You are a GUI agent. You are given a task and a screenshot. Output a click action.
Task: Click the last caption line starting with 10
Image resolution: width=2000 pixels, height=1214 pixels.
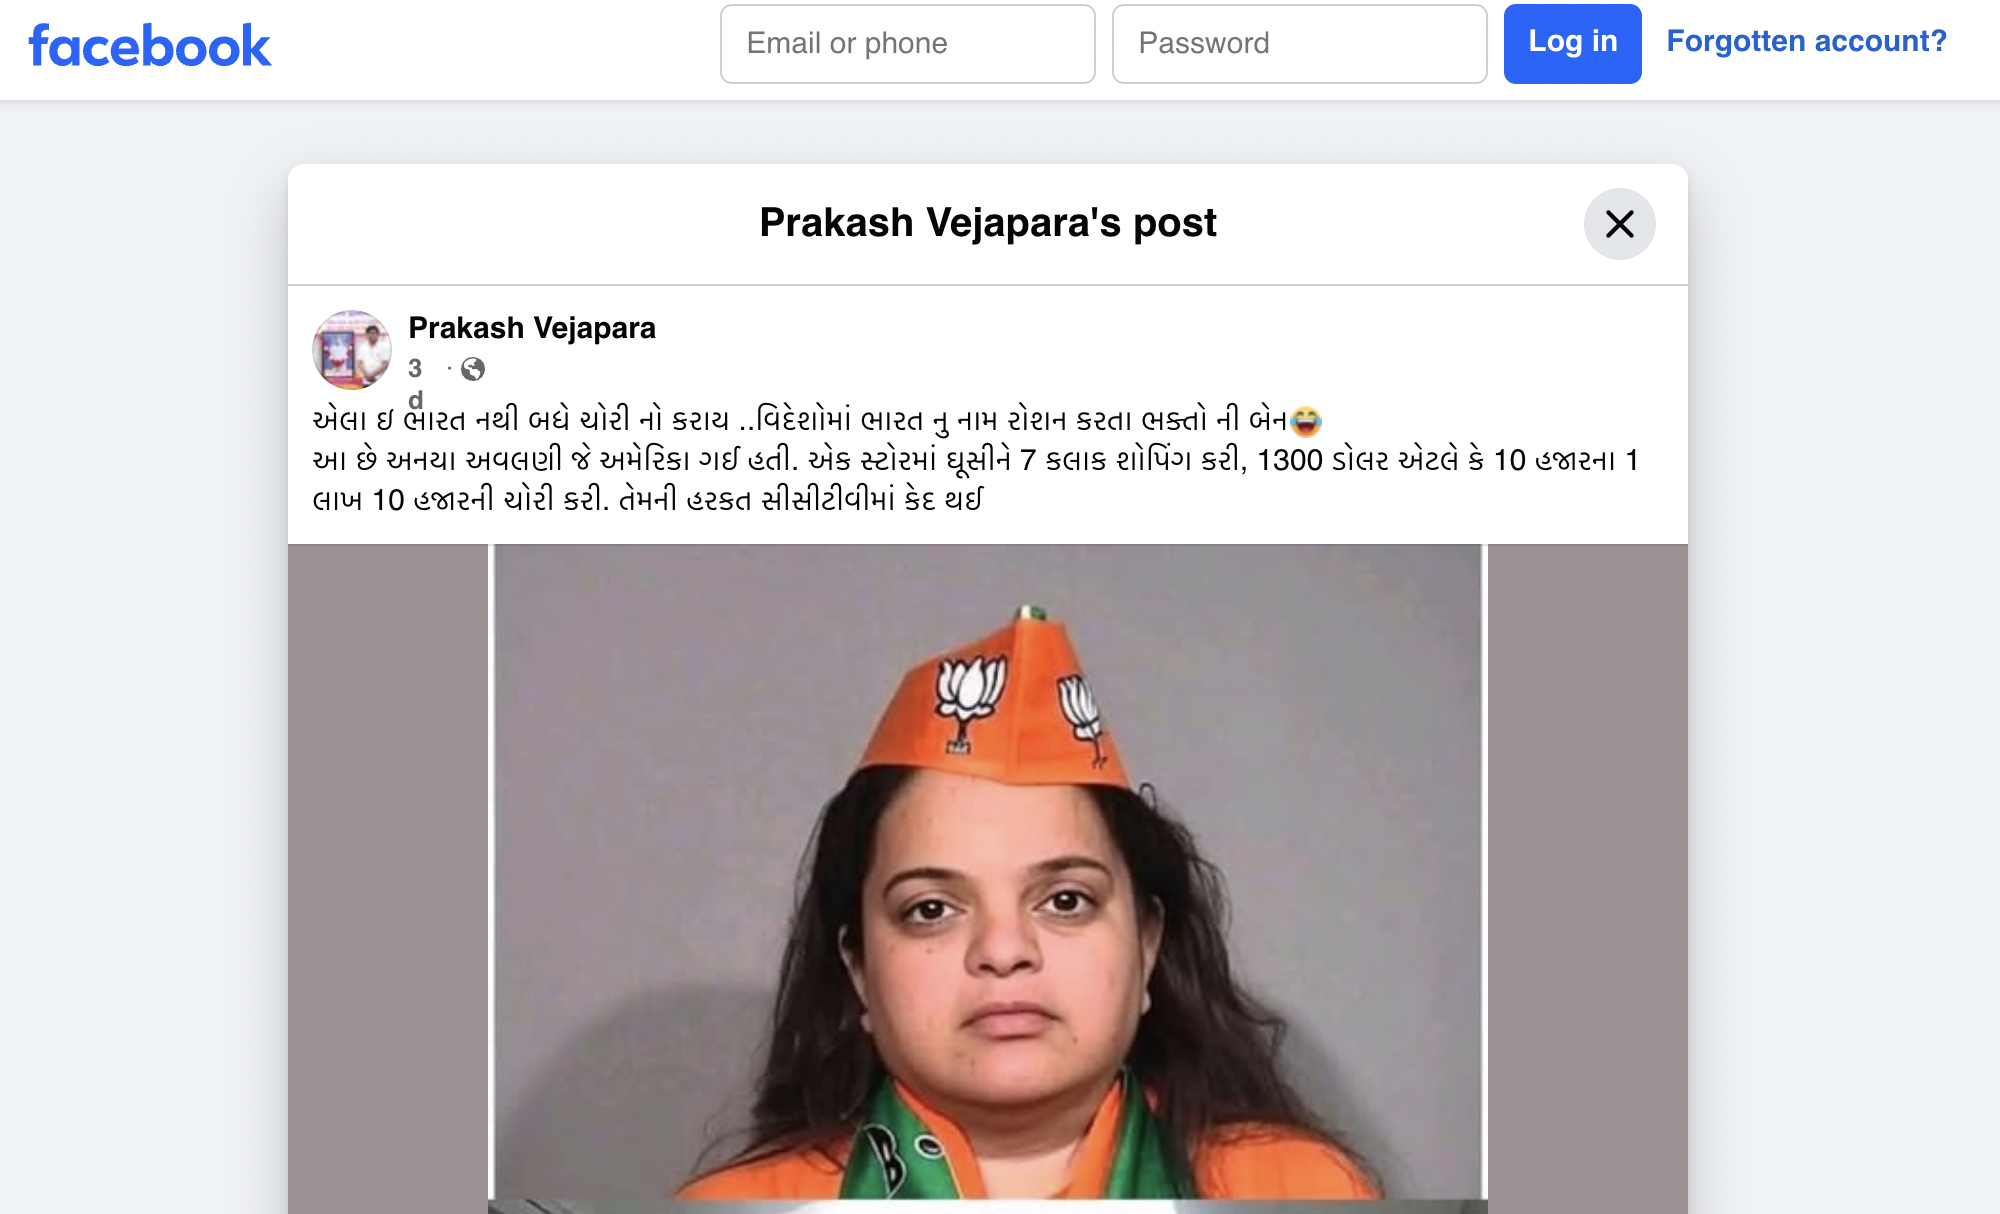point(647,500)
